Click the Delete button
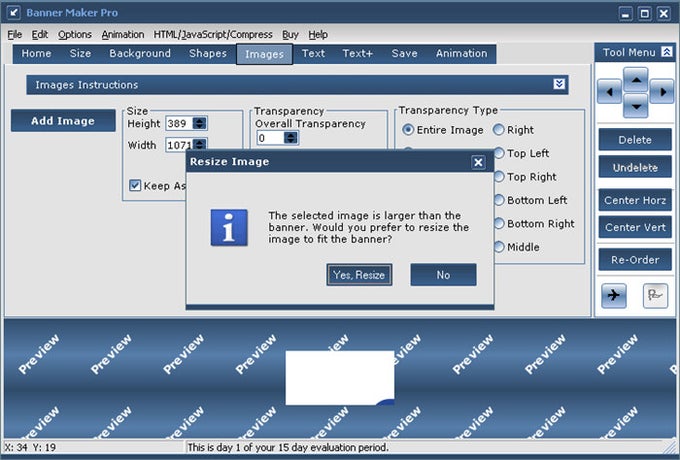The width and height of the screenshot is (680, 460). [x=635, y=140]
